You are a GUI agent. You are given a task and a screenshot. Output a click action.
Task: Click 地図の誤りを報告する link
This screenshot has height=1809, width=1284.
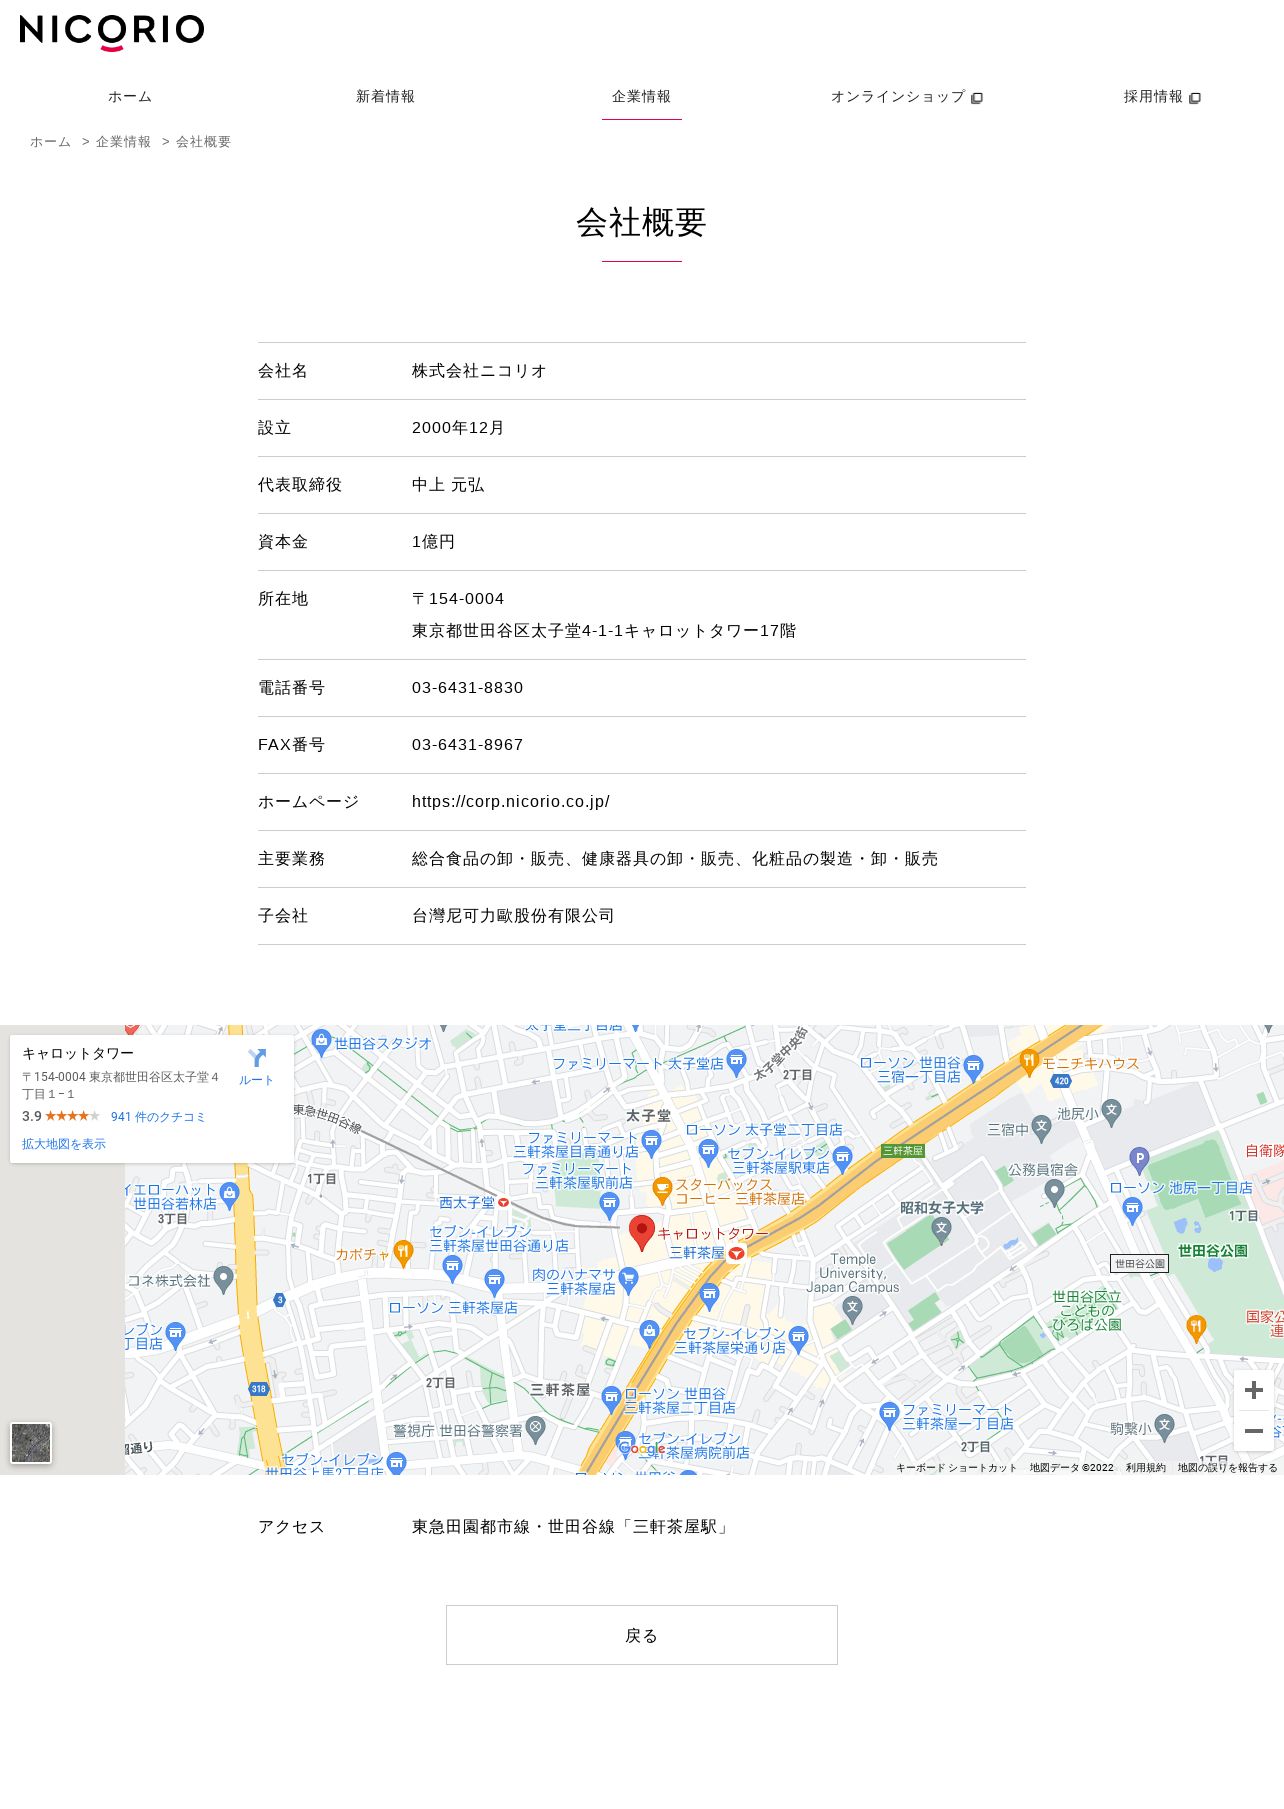[1227, 1467]
